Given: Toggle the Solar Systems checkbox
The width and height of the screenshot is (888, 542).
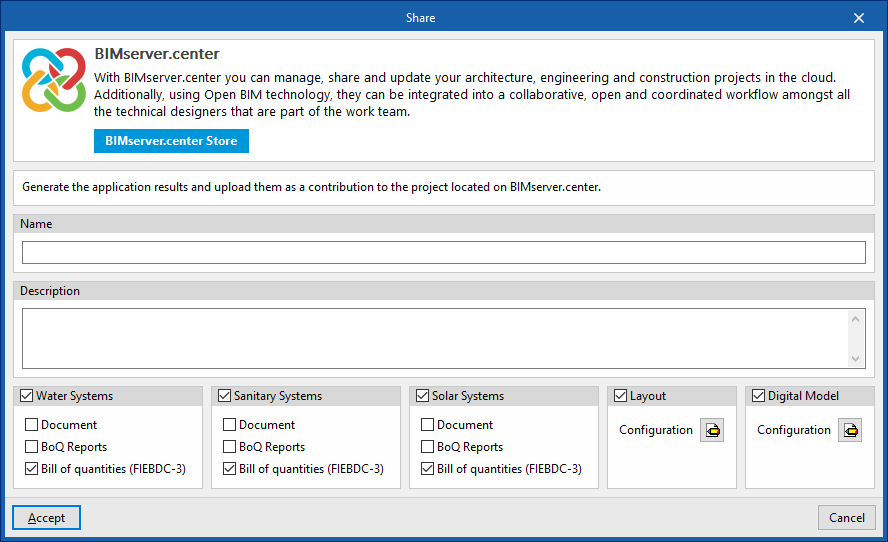Looking at the screenshot, I should tap(423, 396).
